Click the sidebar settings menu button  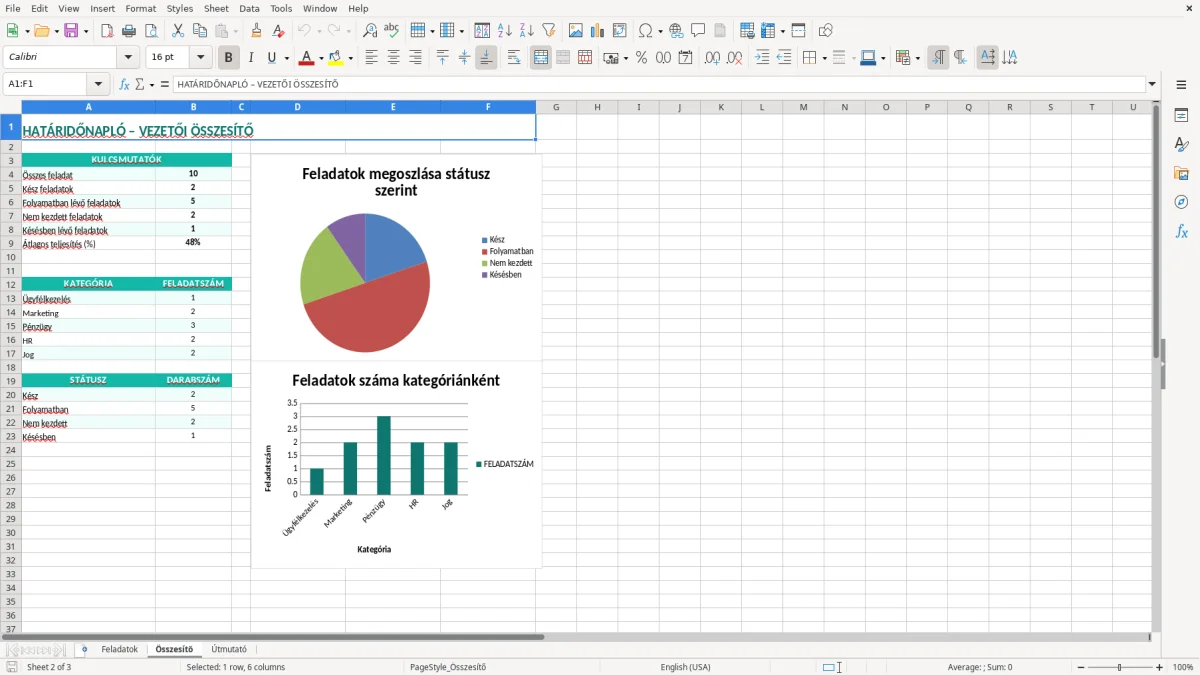(x=1181, y=85)
